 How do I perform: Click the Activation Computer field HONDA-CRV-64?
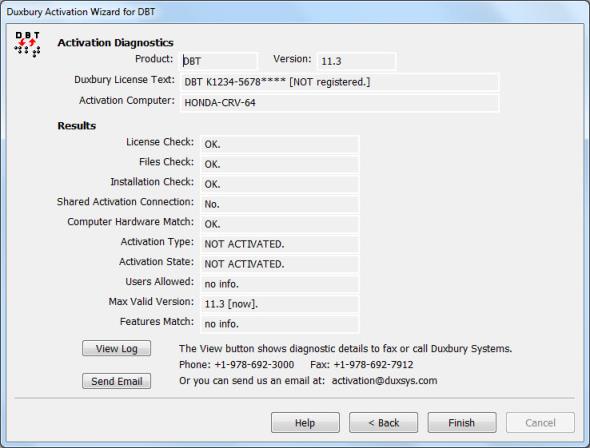tap(340, 103)
